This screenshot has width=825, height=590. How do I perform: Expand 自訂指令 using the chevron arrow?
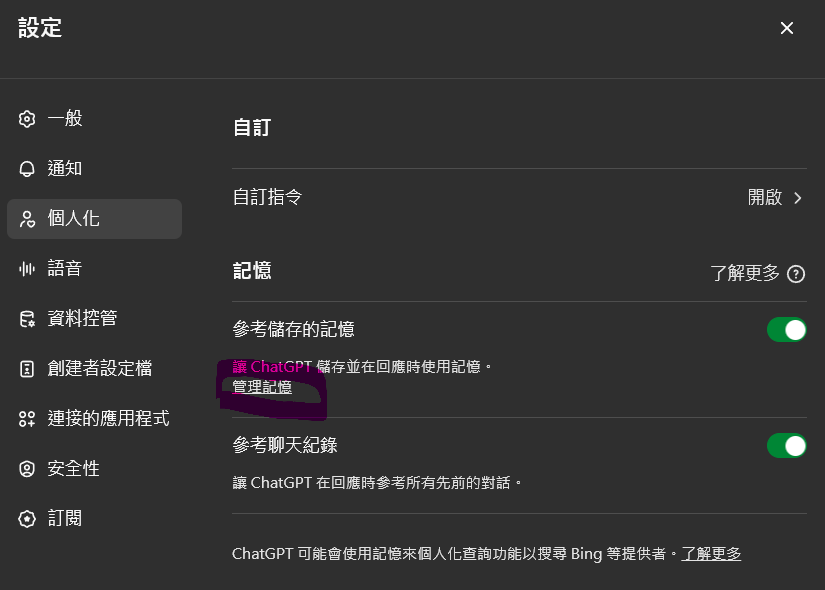click(x=798, y=198)
